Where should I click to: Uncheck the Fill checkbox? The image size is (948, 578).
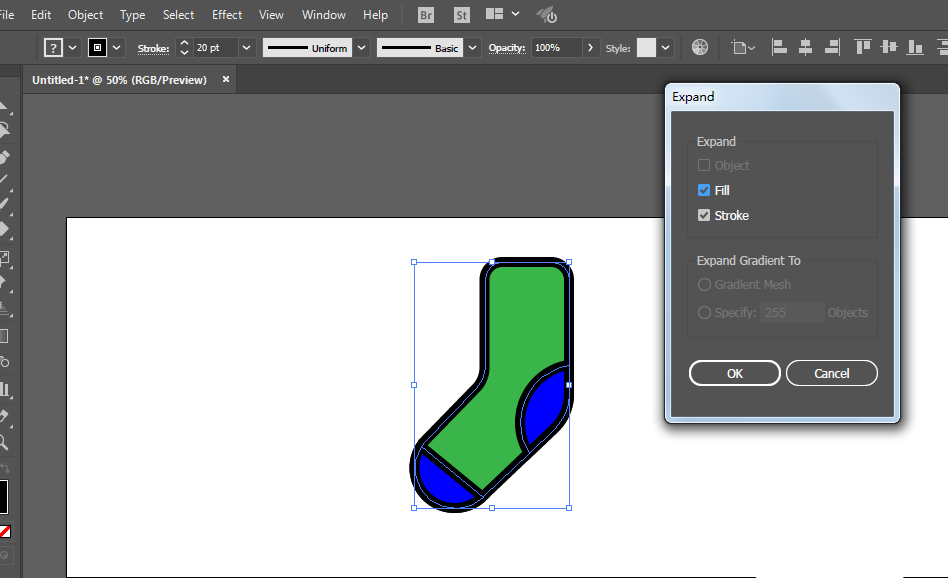tap(704, 190)
